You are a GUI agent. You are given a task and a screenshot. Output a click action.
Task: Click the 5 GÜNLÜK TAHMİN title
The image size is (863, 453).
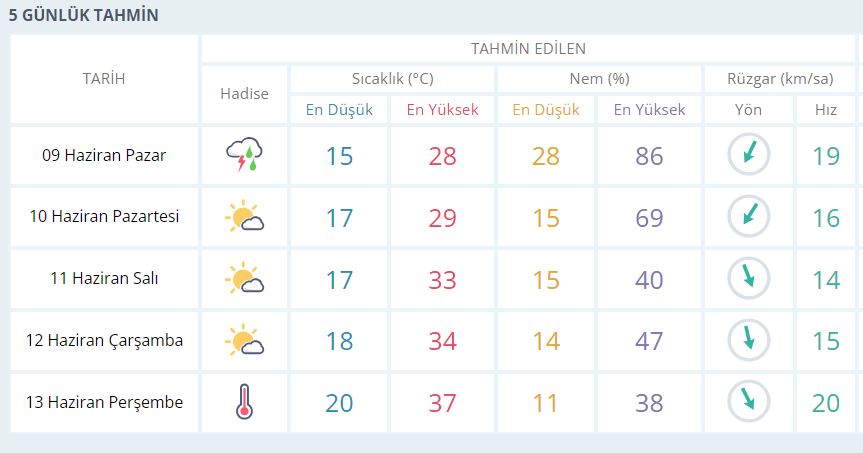click(x=83, y=15)
